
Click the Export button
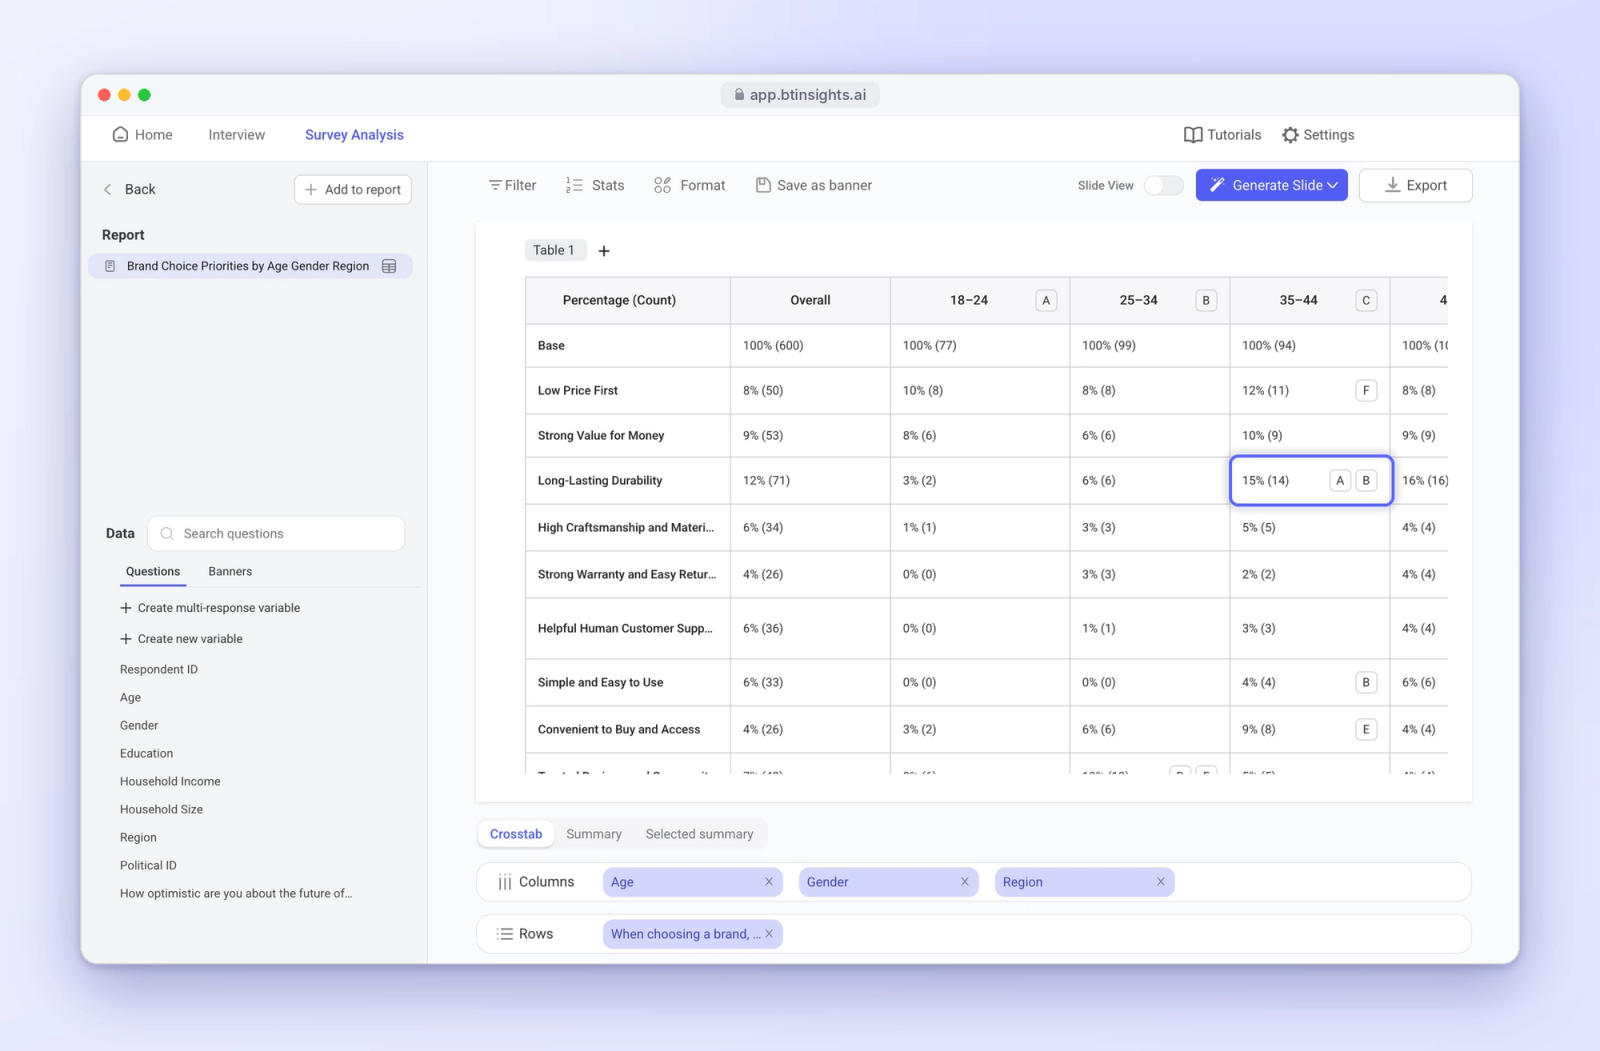click(1415, 185)
